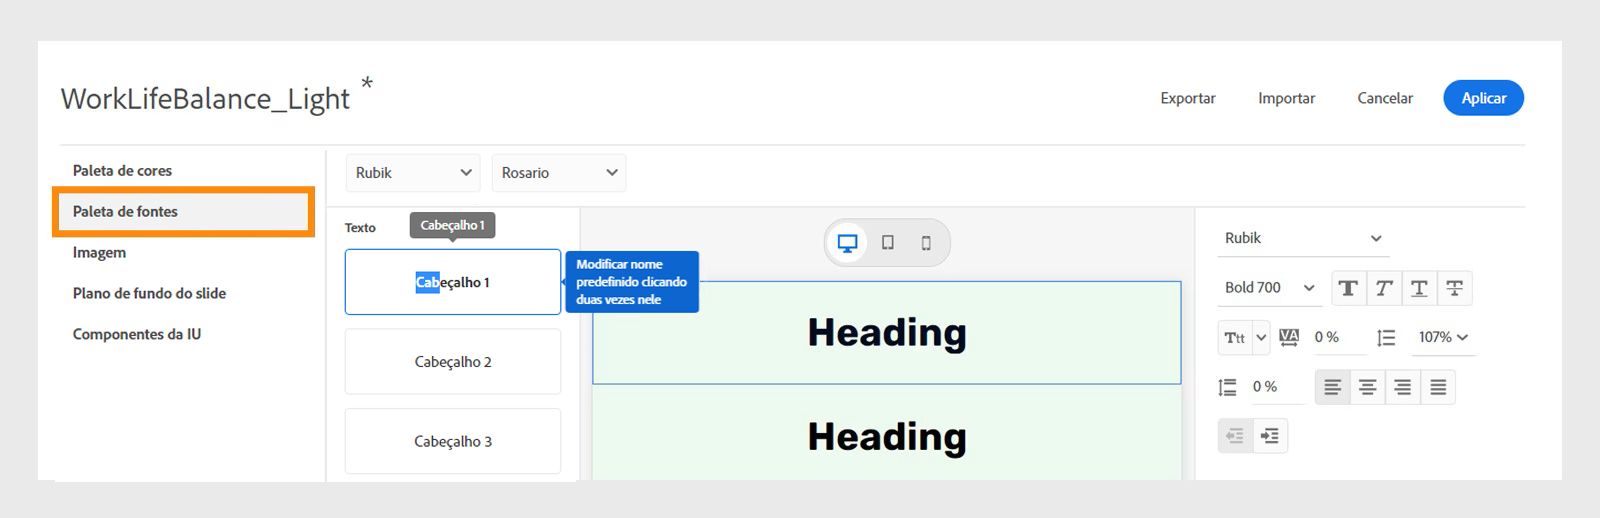The height and width of the screenshot is (518, 1600).
Task: Right align the text
Action: 1403,387
